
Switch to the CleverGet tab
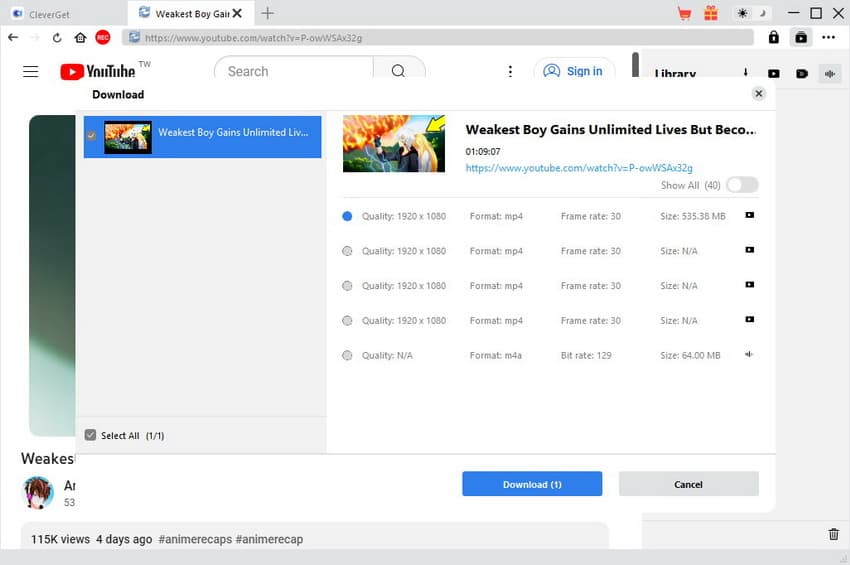click(x=48, y=14)
